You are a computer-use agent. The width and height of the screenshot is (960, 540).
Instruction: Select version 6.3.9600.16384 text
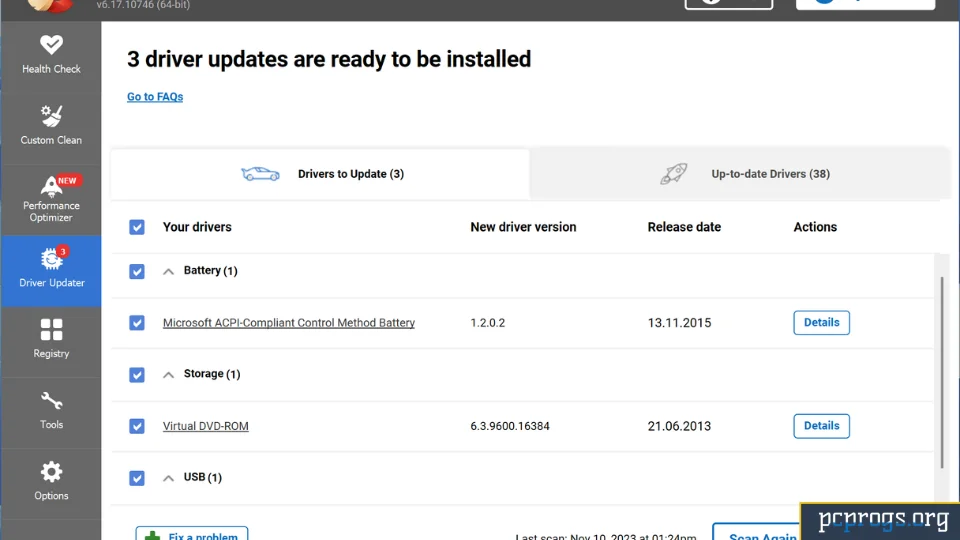tap(510, 426)
